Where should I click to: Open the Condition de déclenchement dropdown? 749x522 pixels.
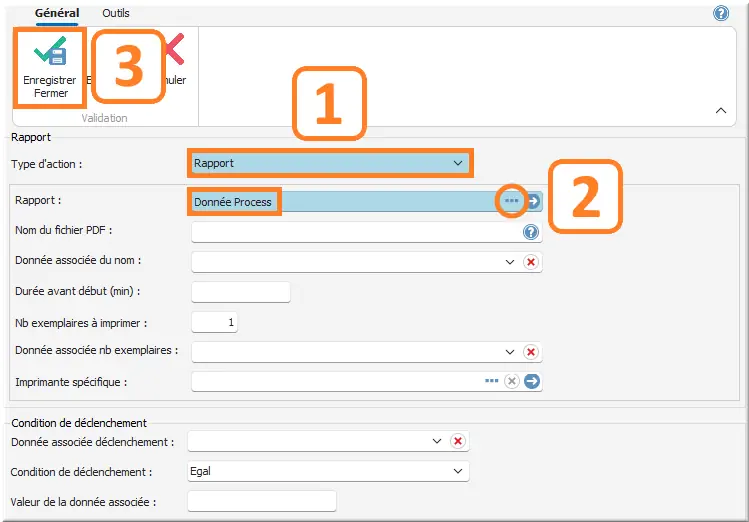coord(457,471)
